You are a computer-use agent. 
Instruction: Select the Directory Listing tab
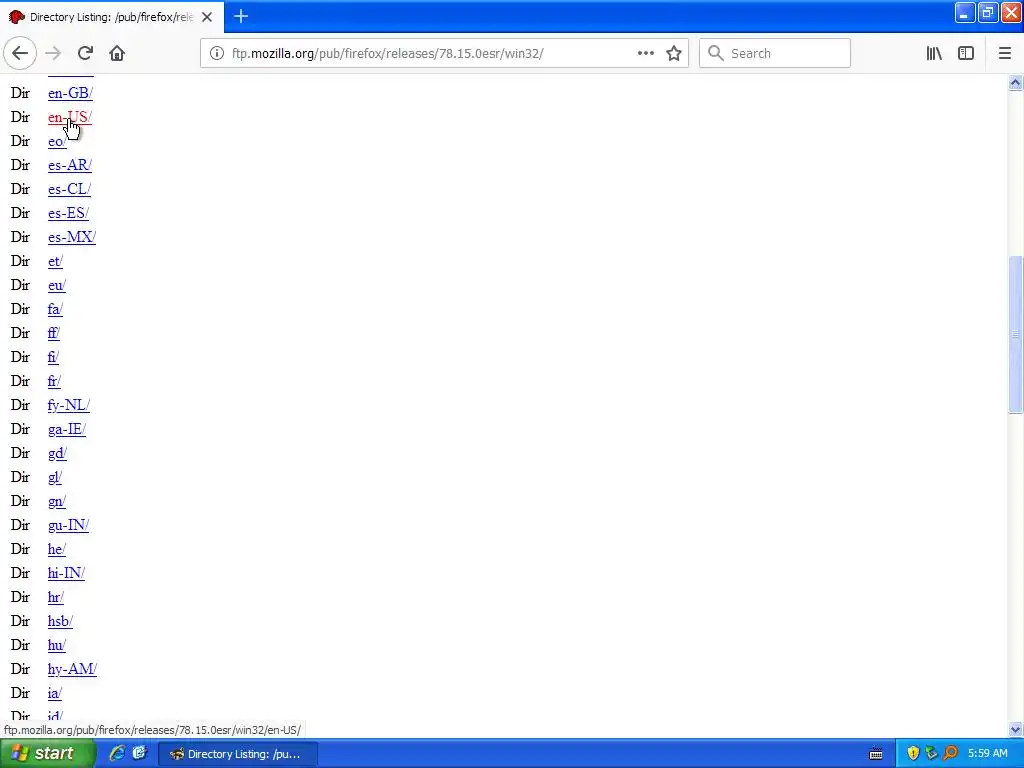coord(112,17)
